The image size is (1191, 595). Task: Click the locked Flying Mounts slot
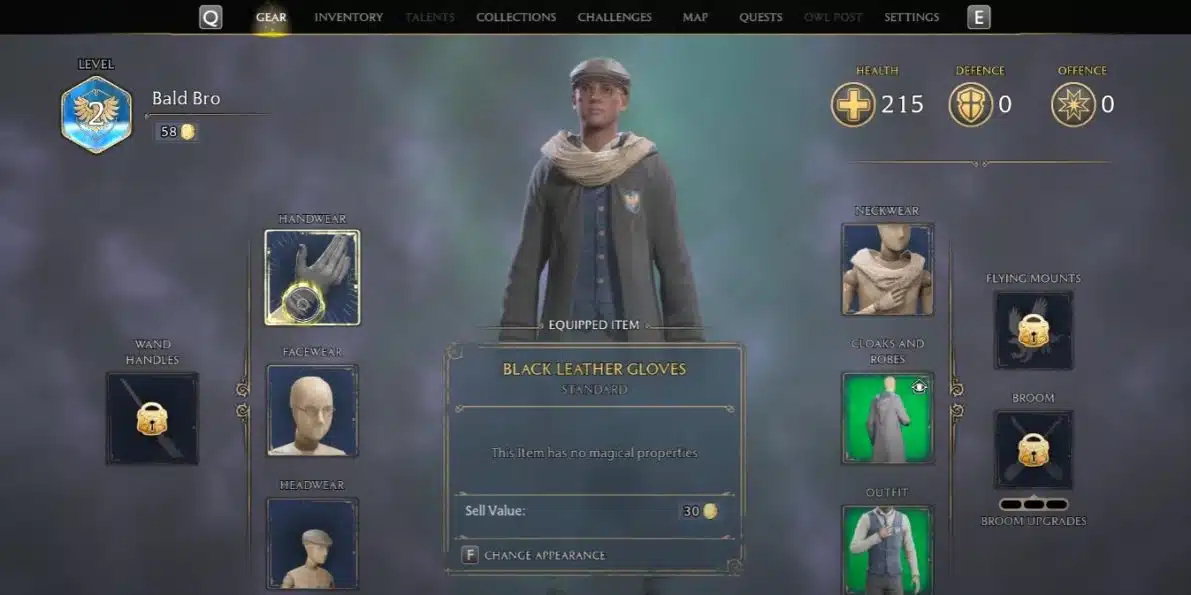coord(1033,331)
